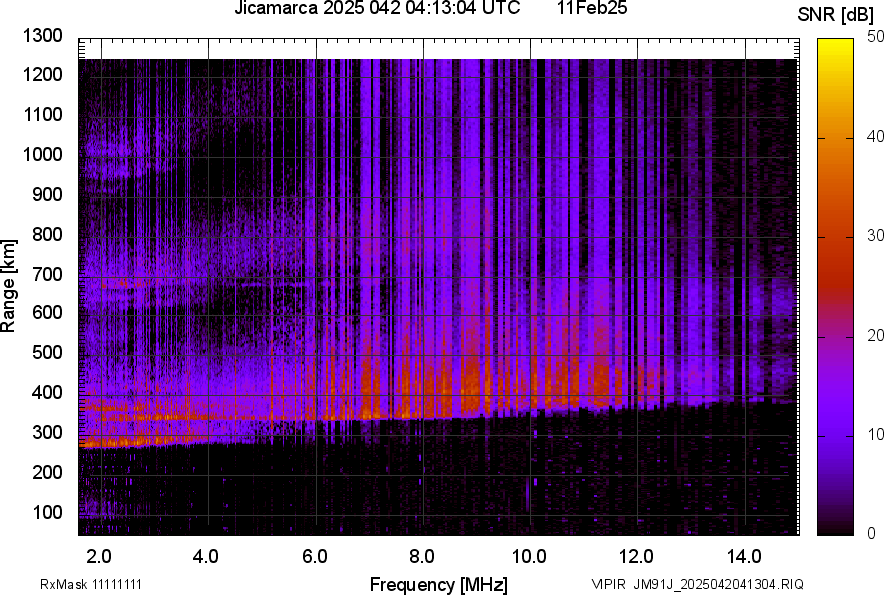Click the 50 tick label on the colorbar
Viewport: 884px width, 595px height.
coord(876,37)
